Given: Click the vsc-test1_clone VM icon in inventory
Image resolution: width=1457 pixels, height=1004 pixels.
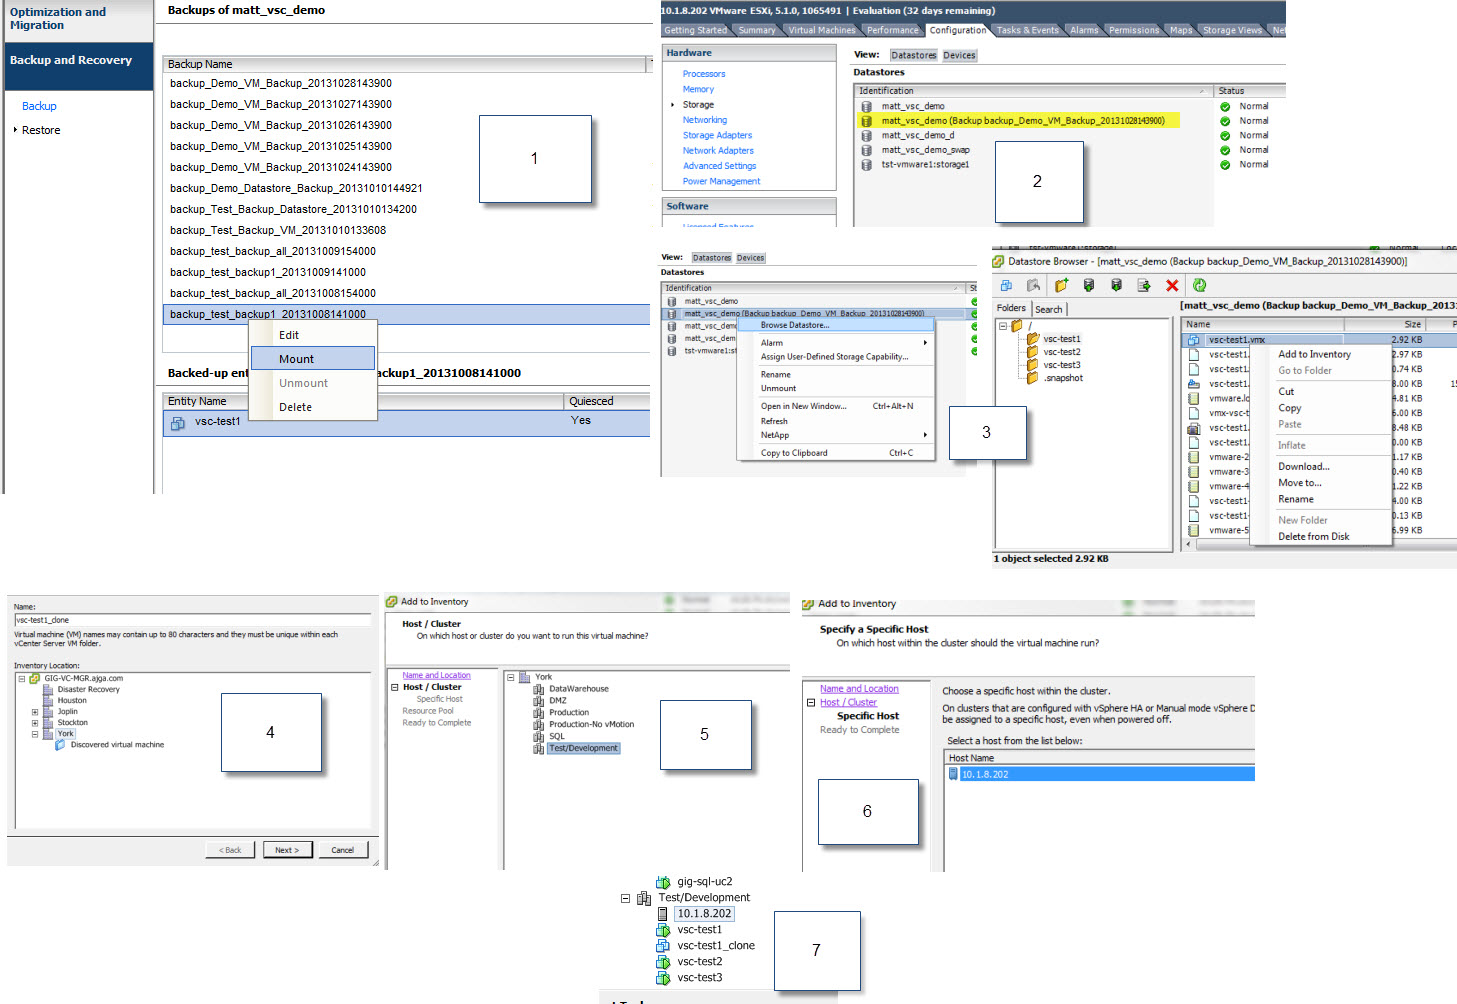Looking at the screenshot, I should point(662,946).
